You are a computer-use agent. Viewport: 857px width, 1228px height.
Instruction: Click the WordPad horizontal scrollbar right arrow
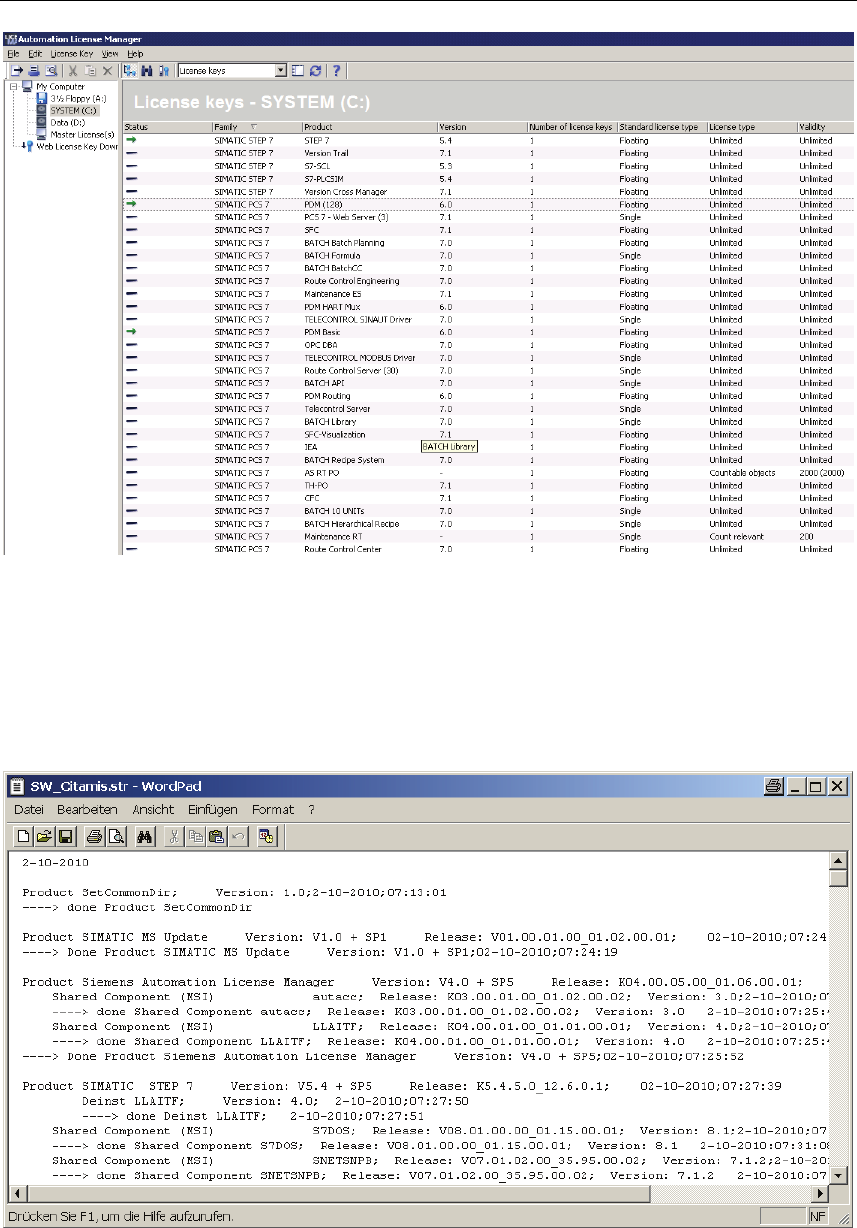[x=822, y=1195]
